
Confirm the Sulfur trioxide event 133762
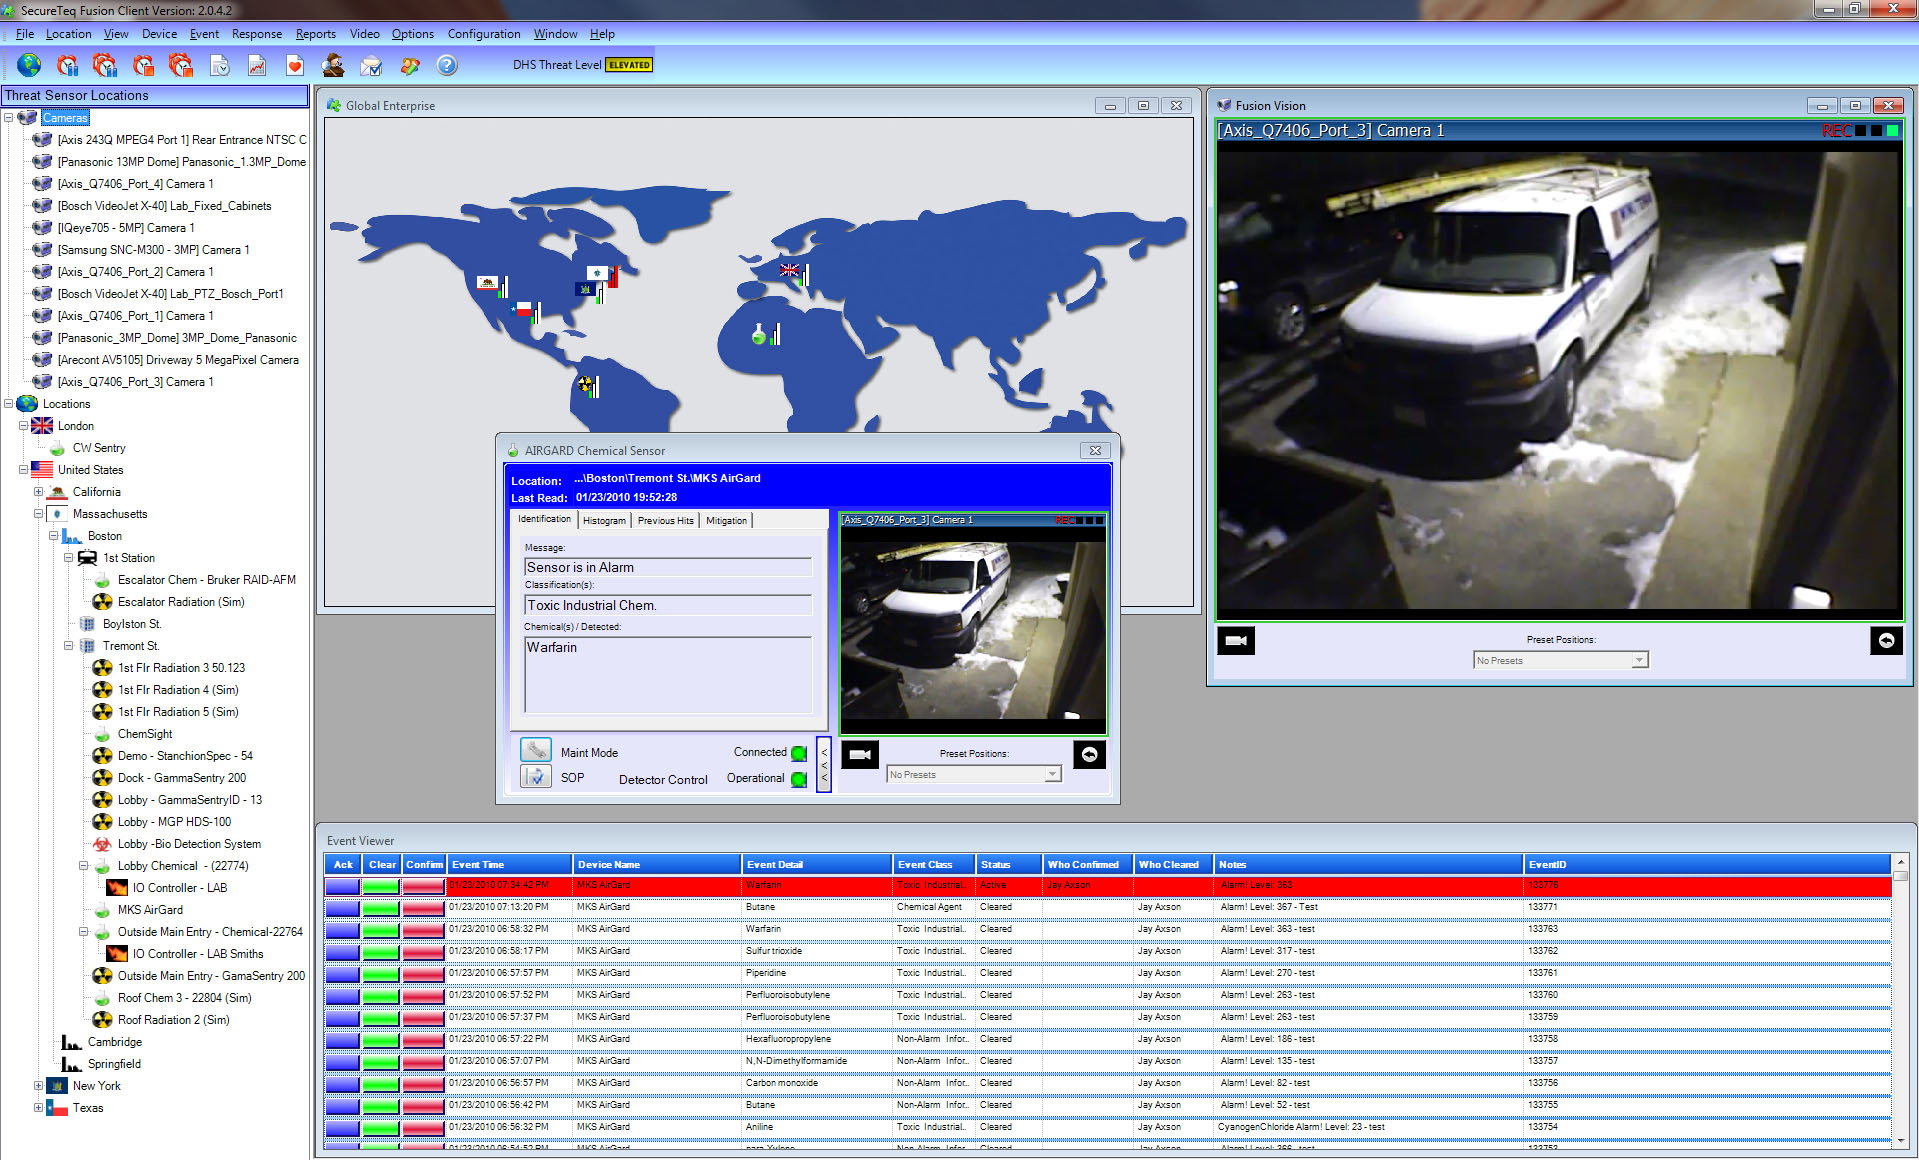[x=423, y=952]
